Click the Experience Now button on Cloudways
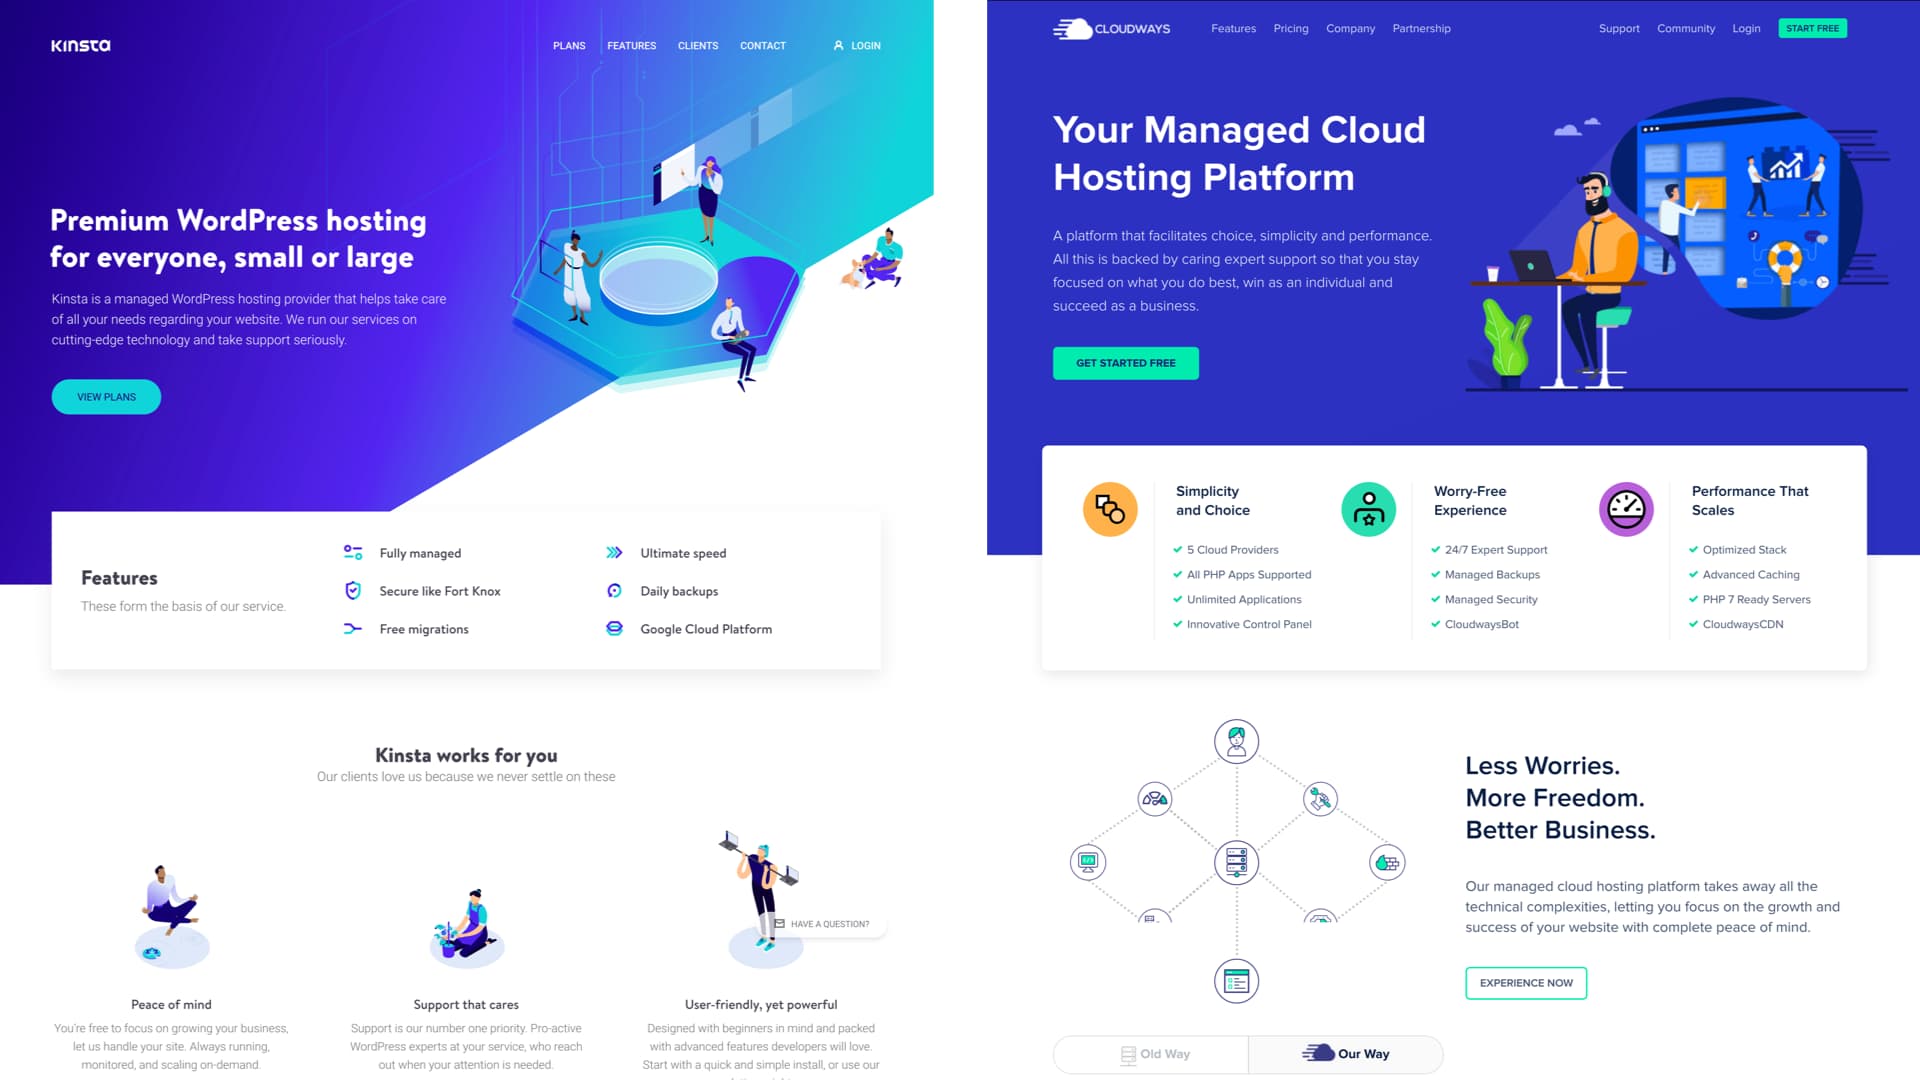The width and height of the screenshot is (1920, 1080). [1526, 982]
